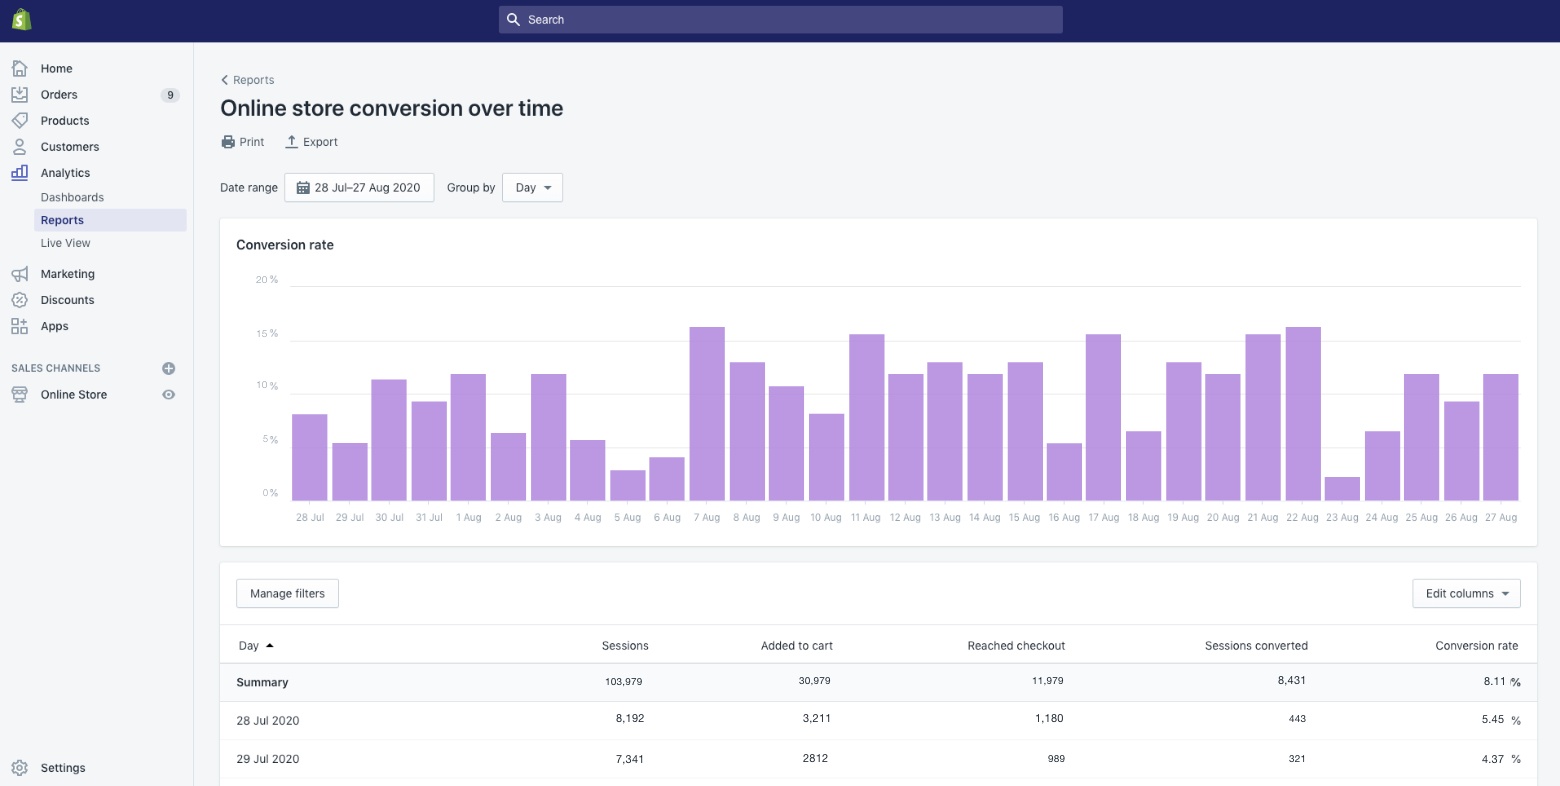Select Dashboards under Analytics
Screen dimensions: 1560x786
[72, 198]
